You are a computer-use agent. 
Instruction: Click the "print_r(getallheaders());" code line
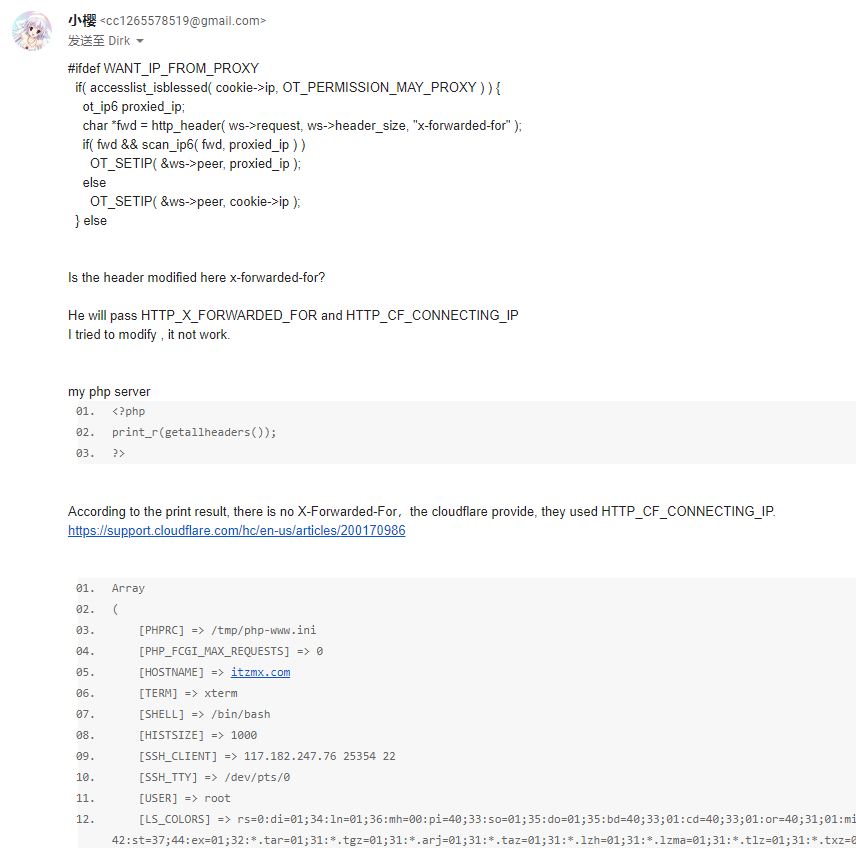(x=194, y=432)
